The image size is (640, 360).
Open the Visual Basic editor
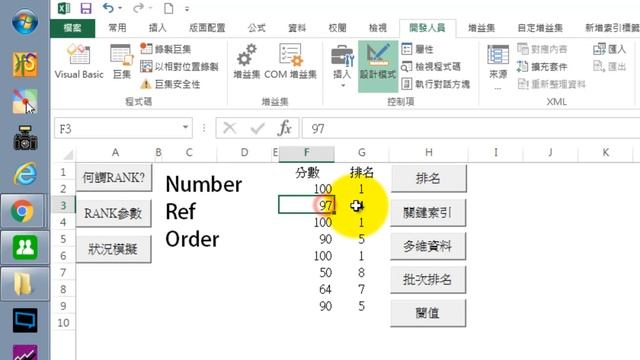(79, 61)
